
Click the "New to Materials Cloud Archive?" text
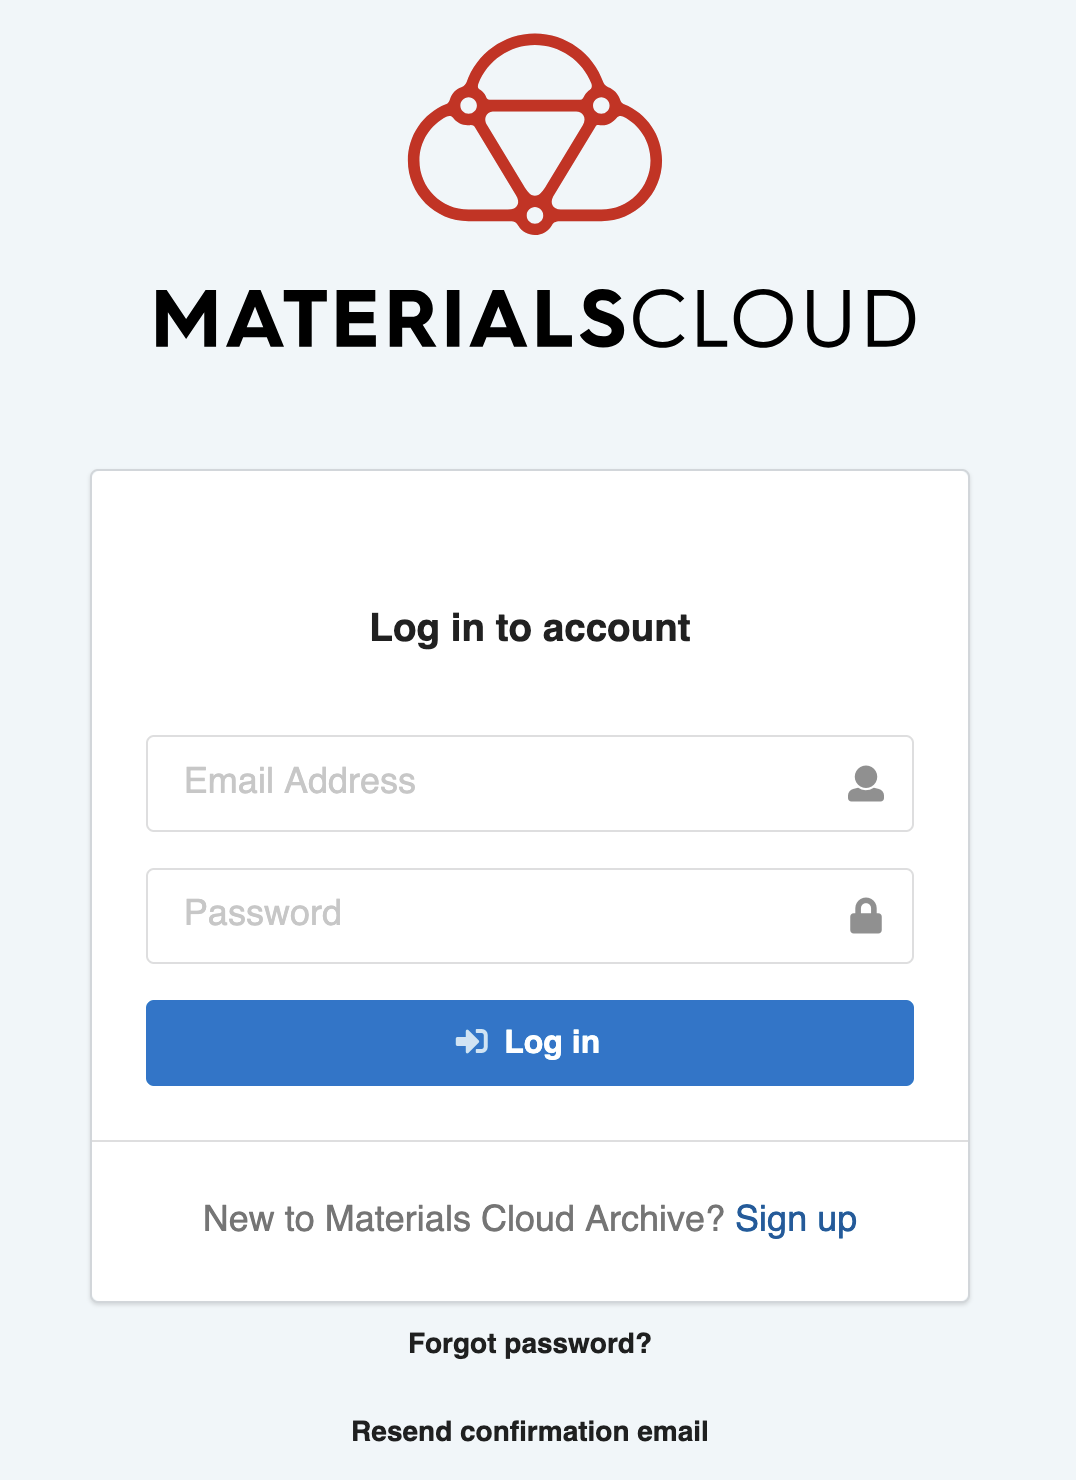point(463,1219)
